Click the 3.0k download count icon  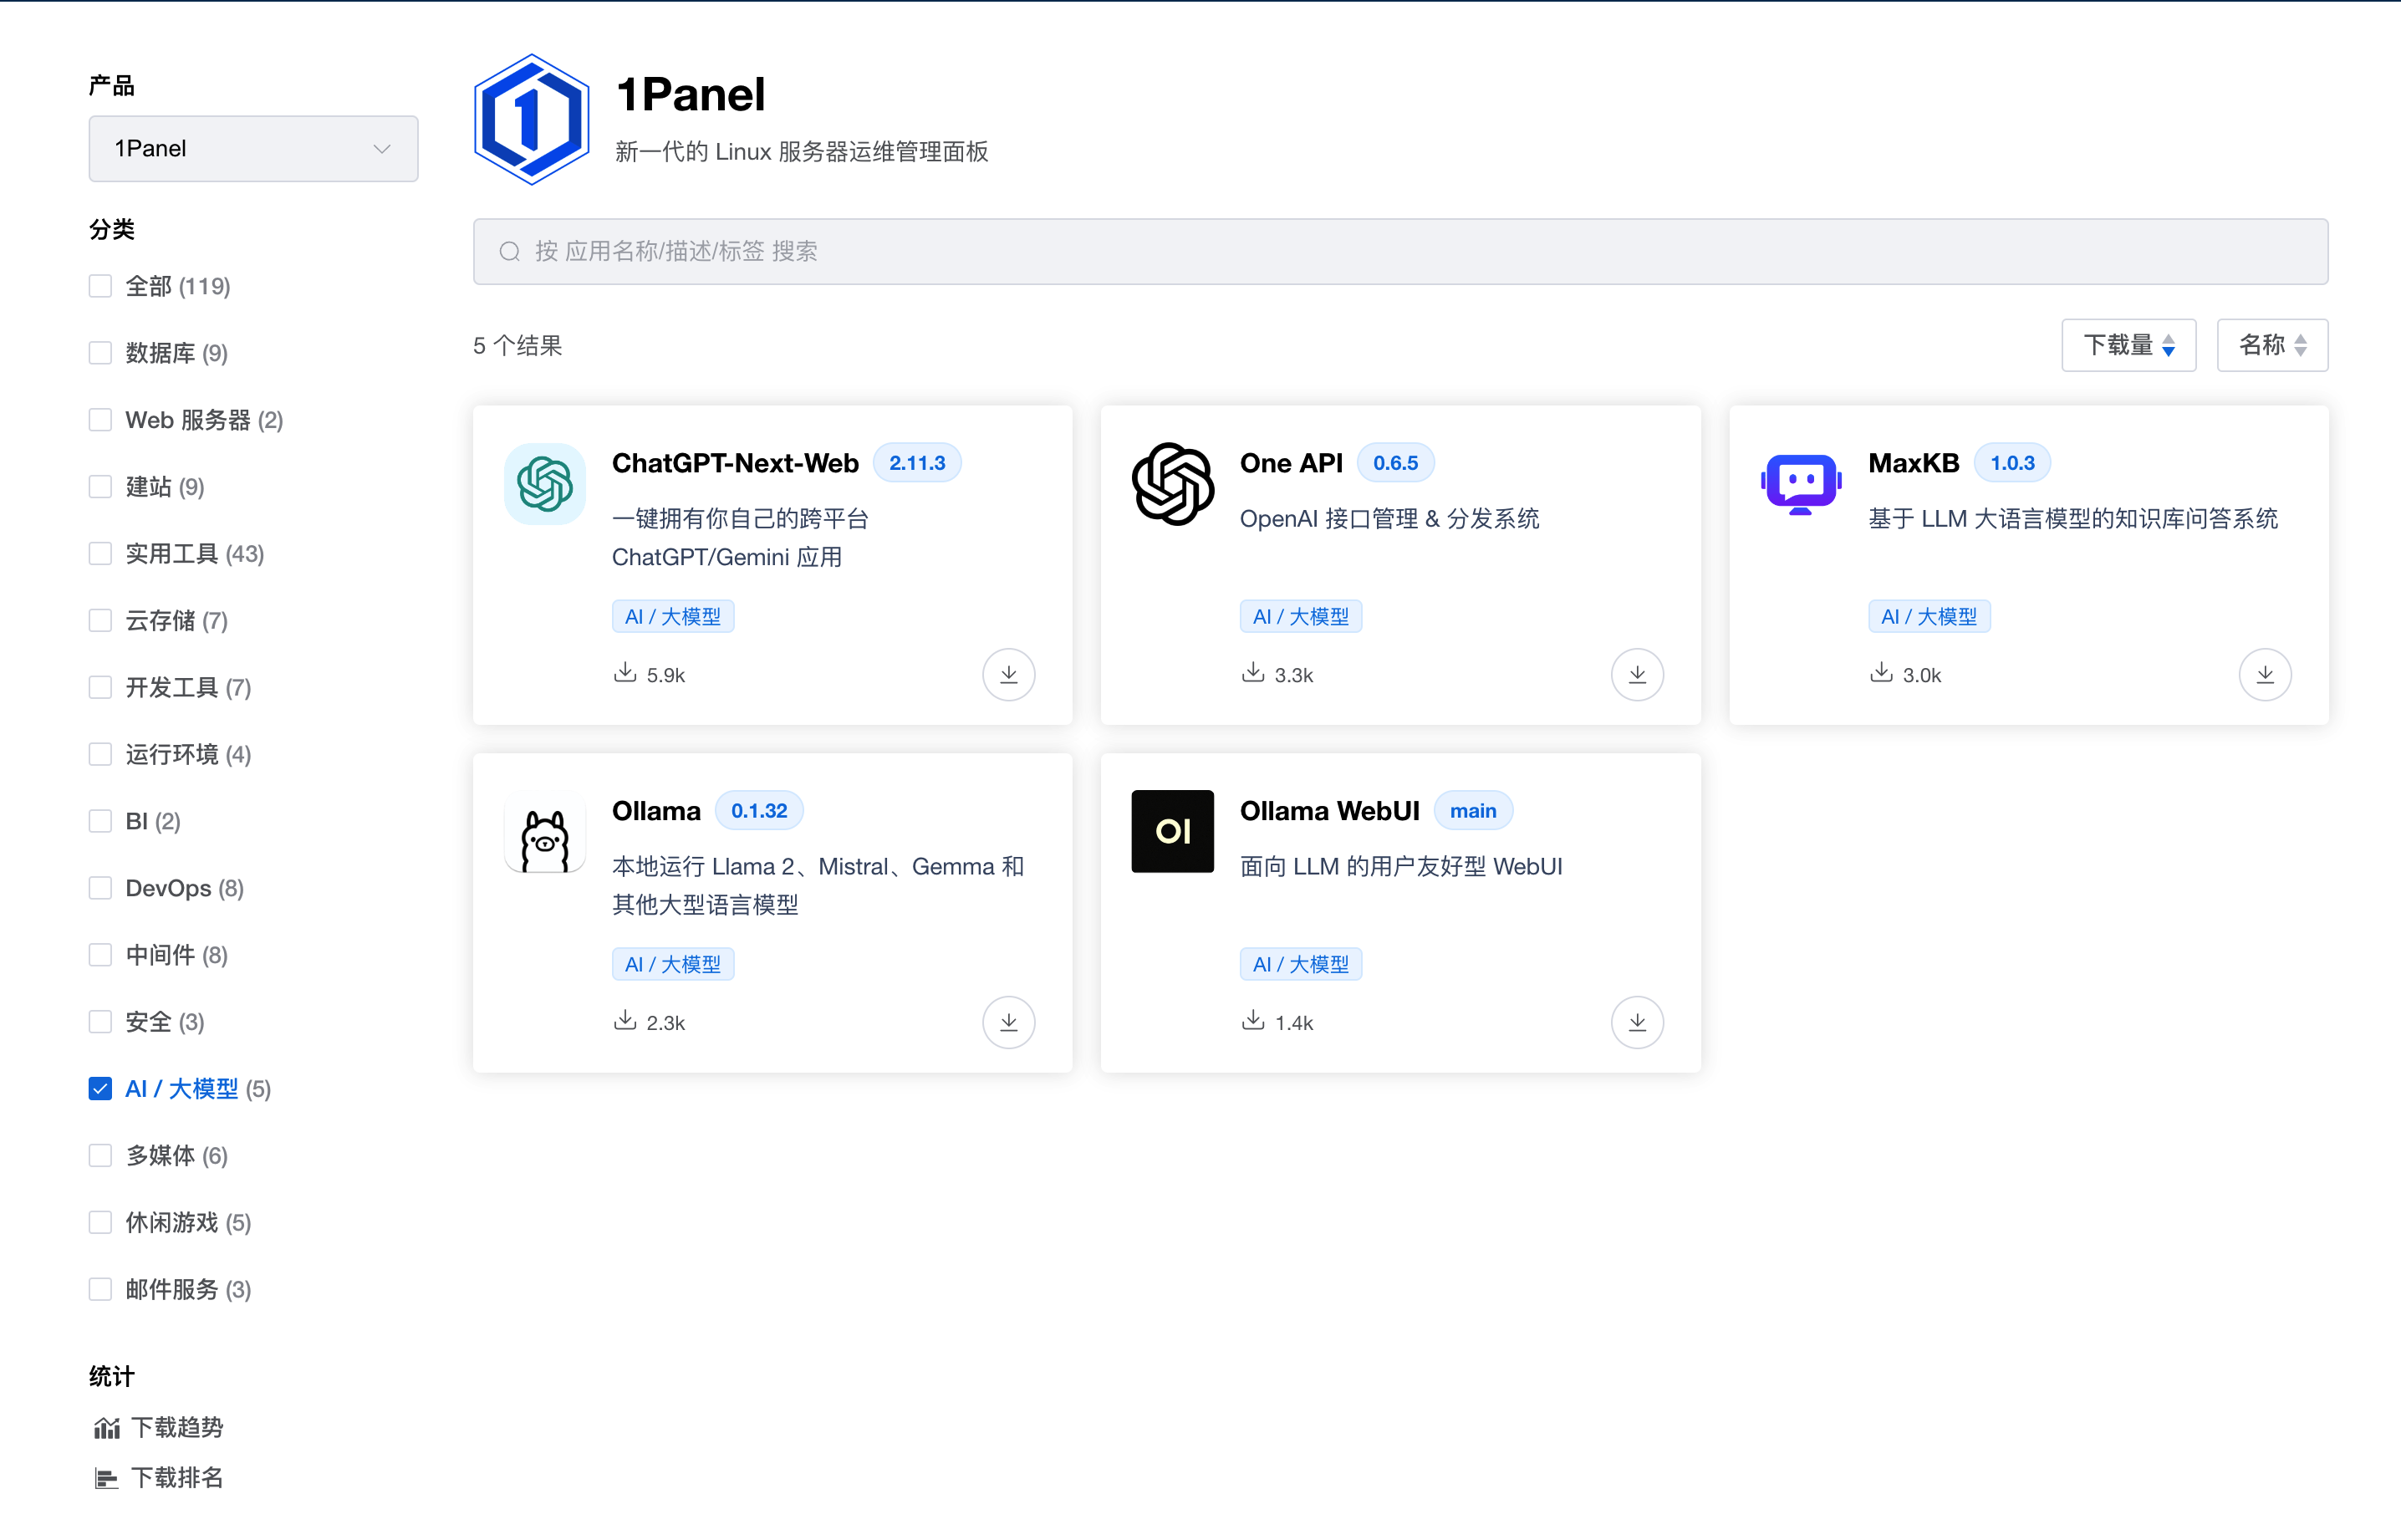pyautogui.click(x=1881, y=672)
